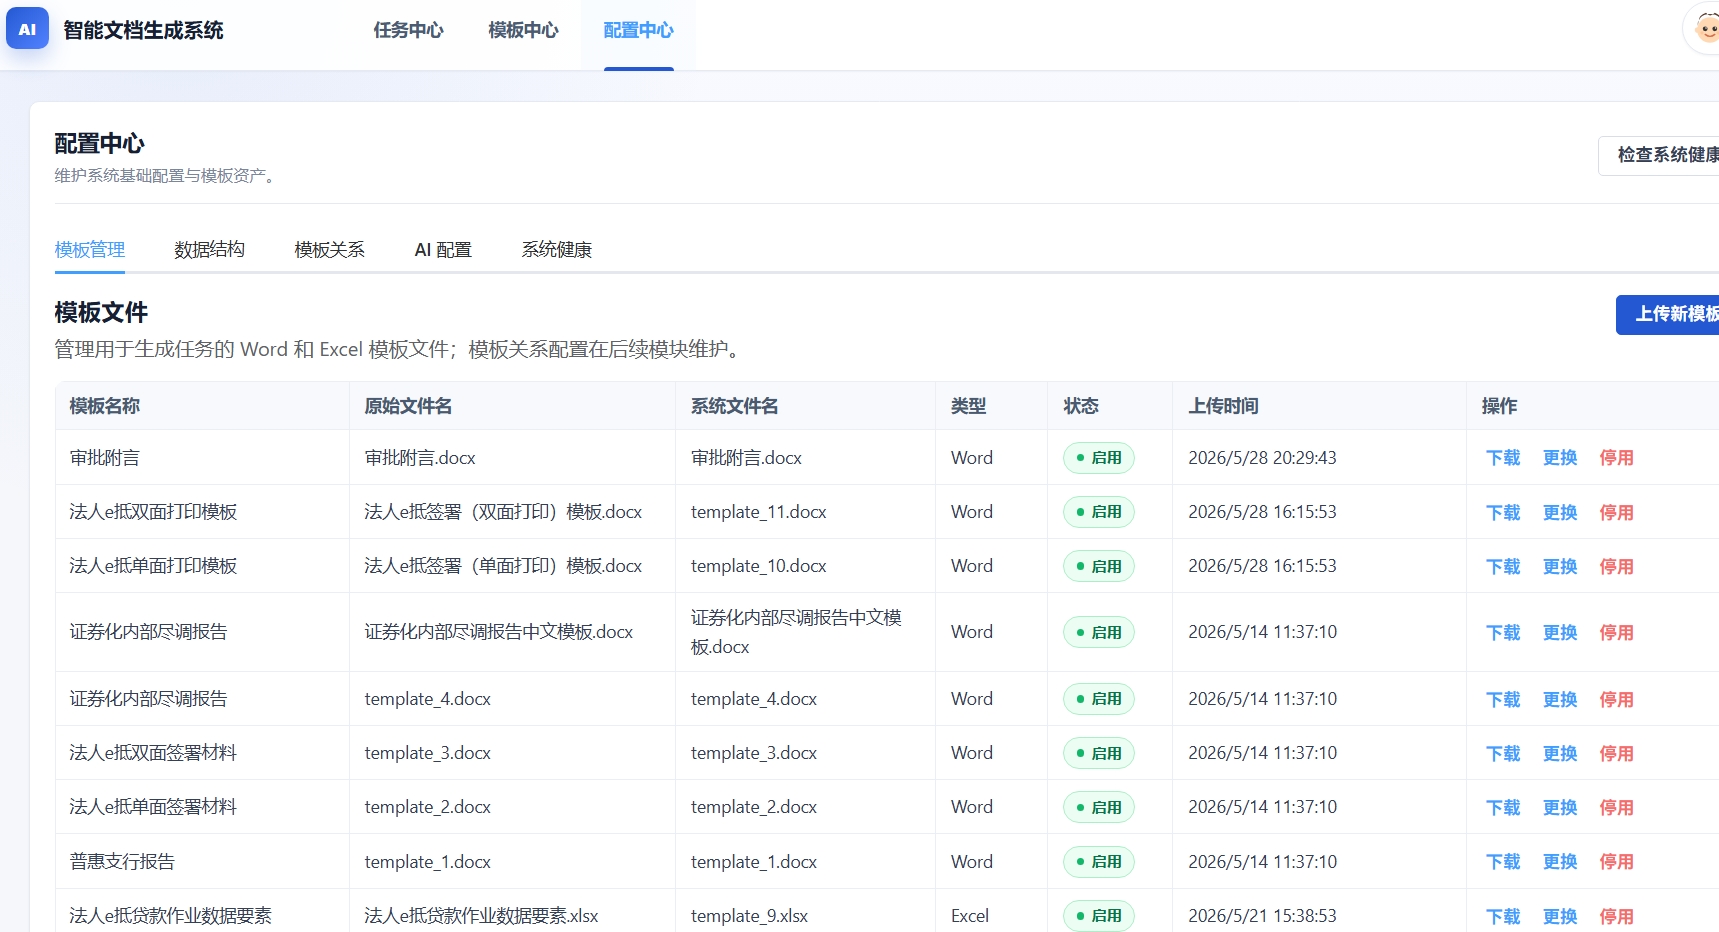Switch to the 模板管理 sub-tab

(x=90, y=249)
